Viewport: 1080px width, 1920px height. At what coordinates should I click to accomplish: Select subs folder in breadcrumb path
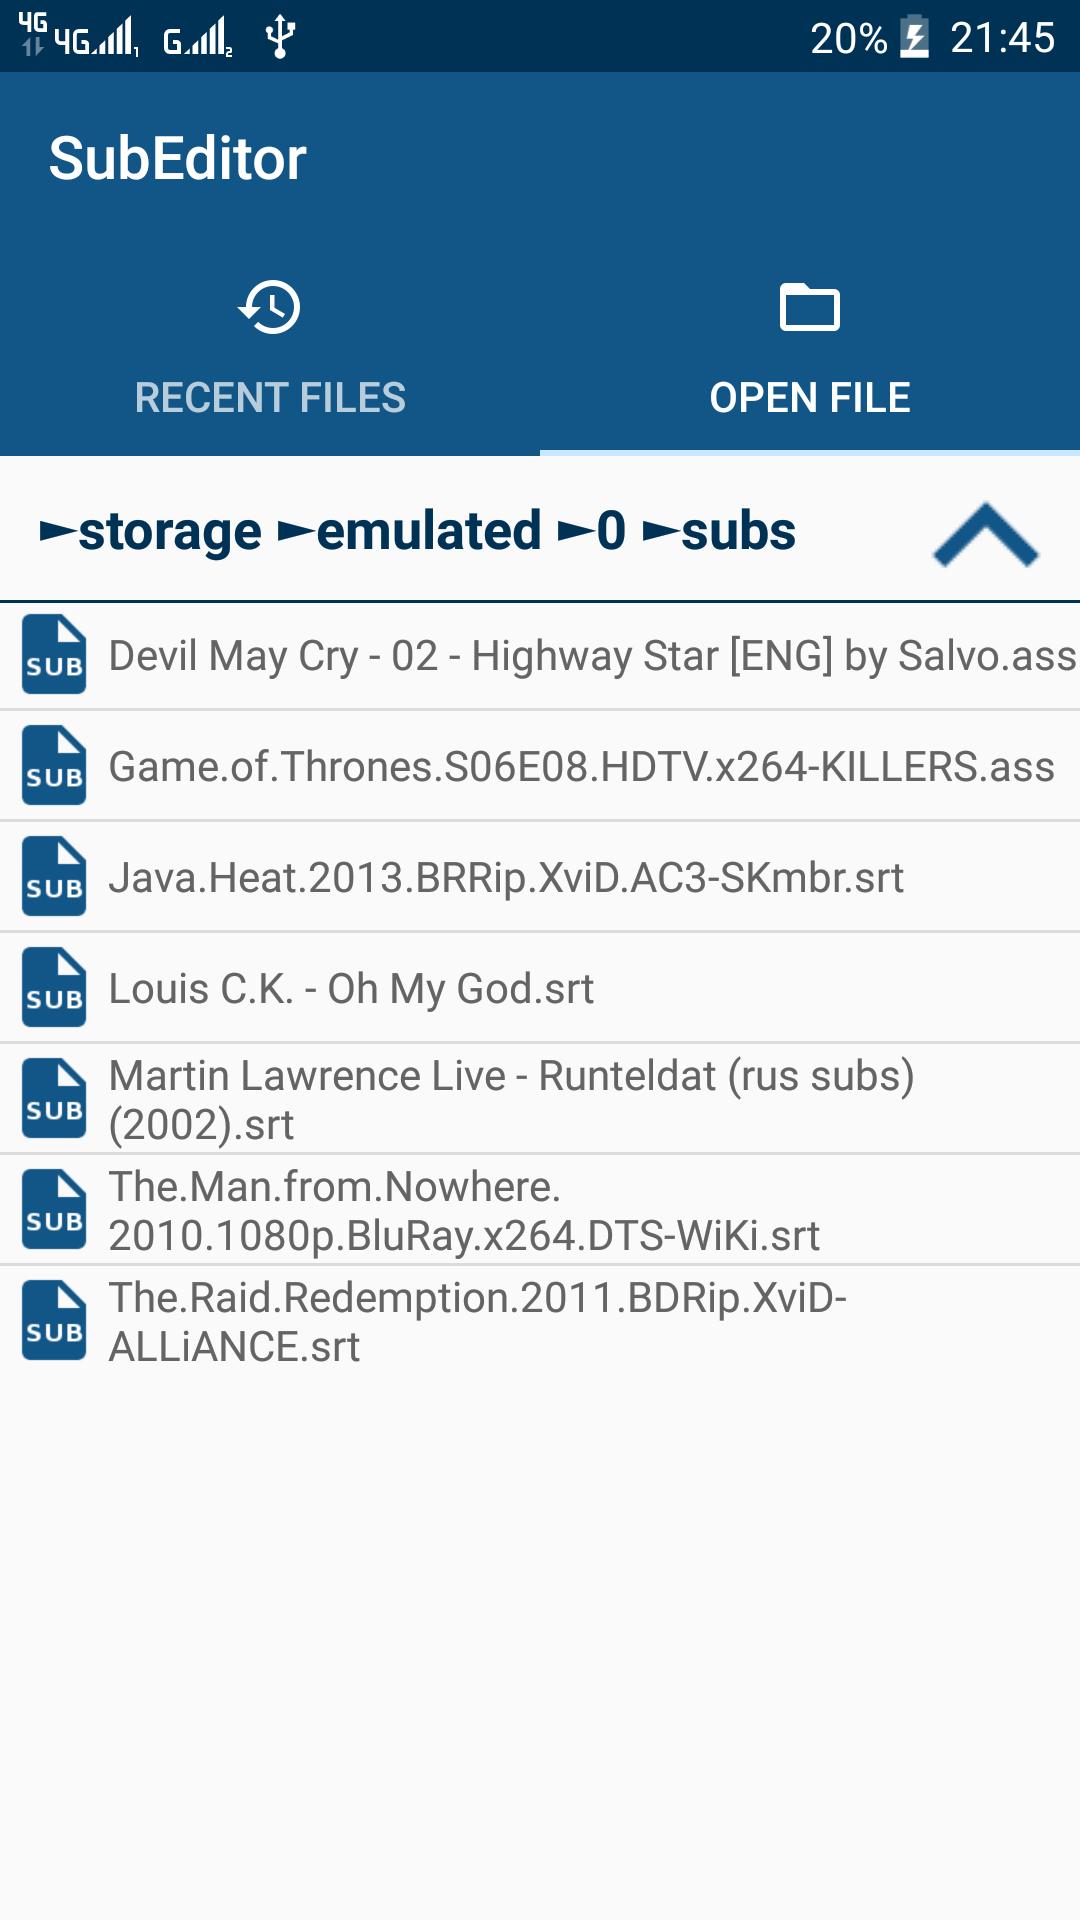(x=737, y=531)
